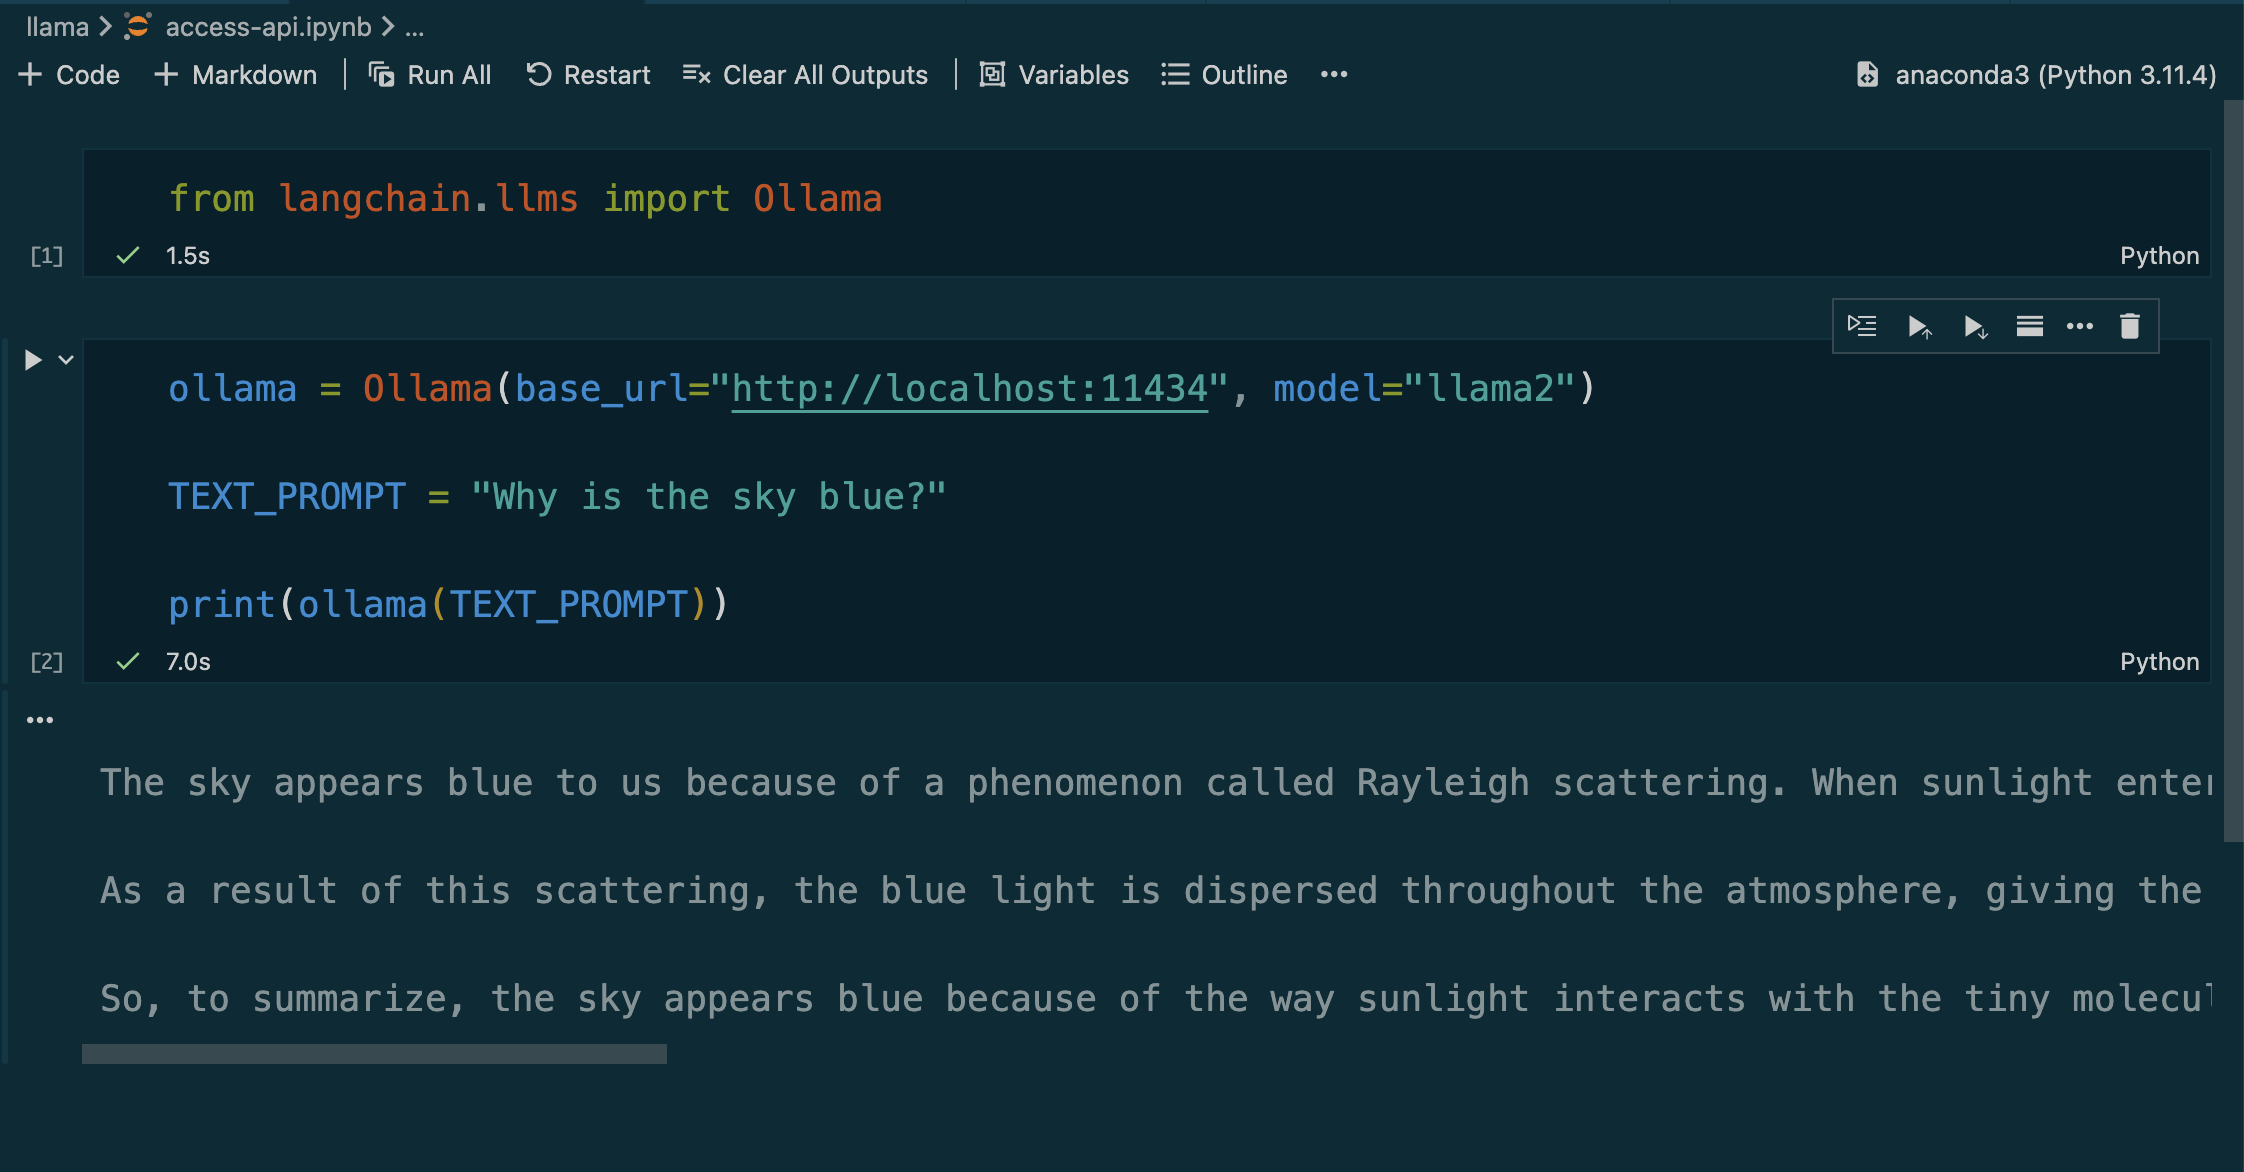Open output actions ellipsis beside cell output

pos(40,720)
